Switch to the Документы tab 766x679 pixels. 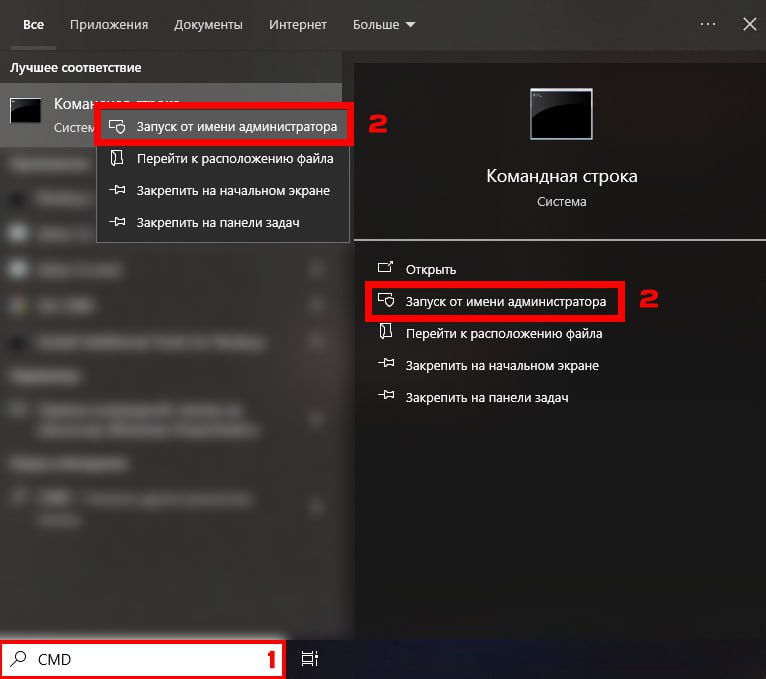[208, 24]
